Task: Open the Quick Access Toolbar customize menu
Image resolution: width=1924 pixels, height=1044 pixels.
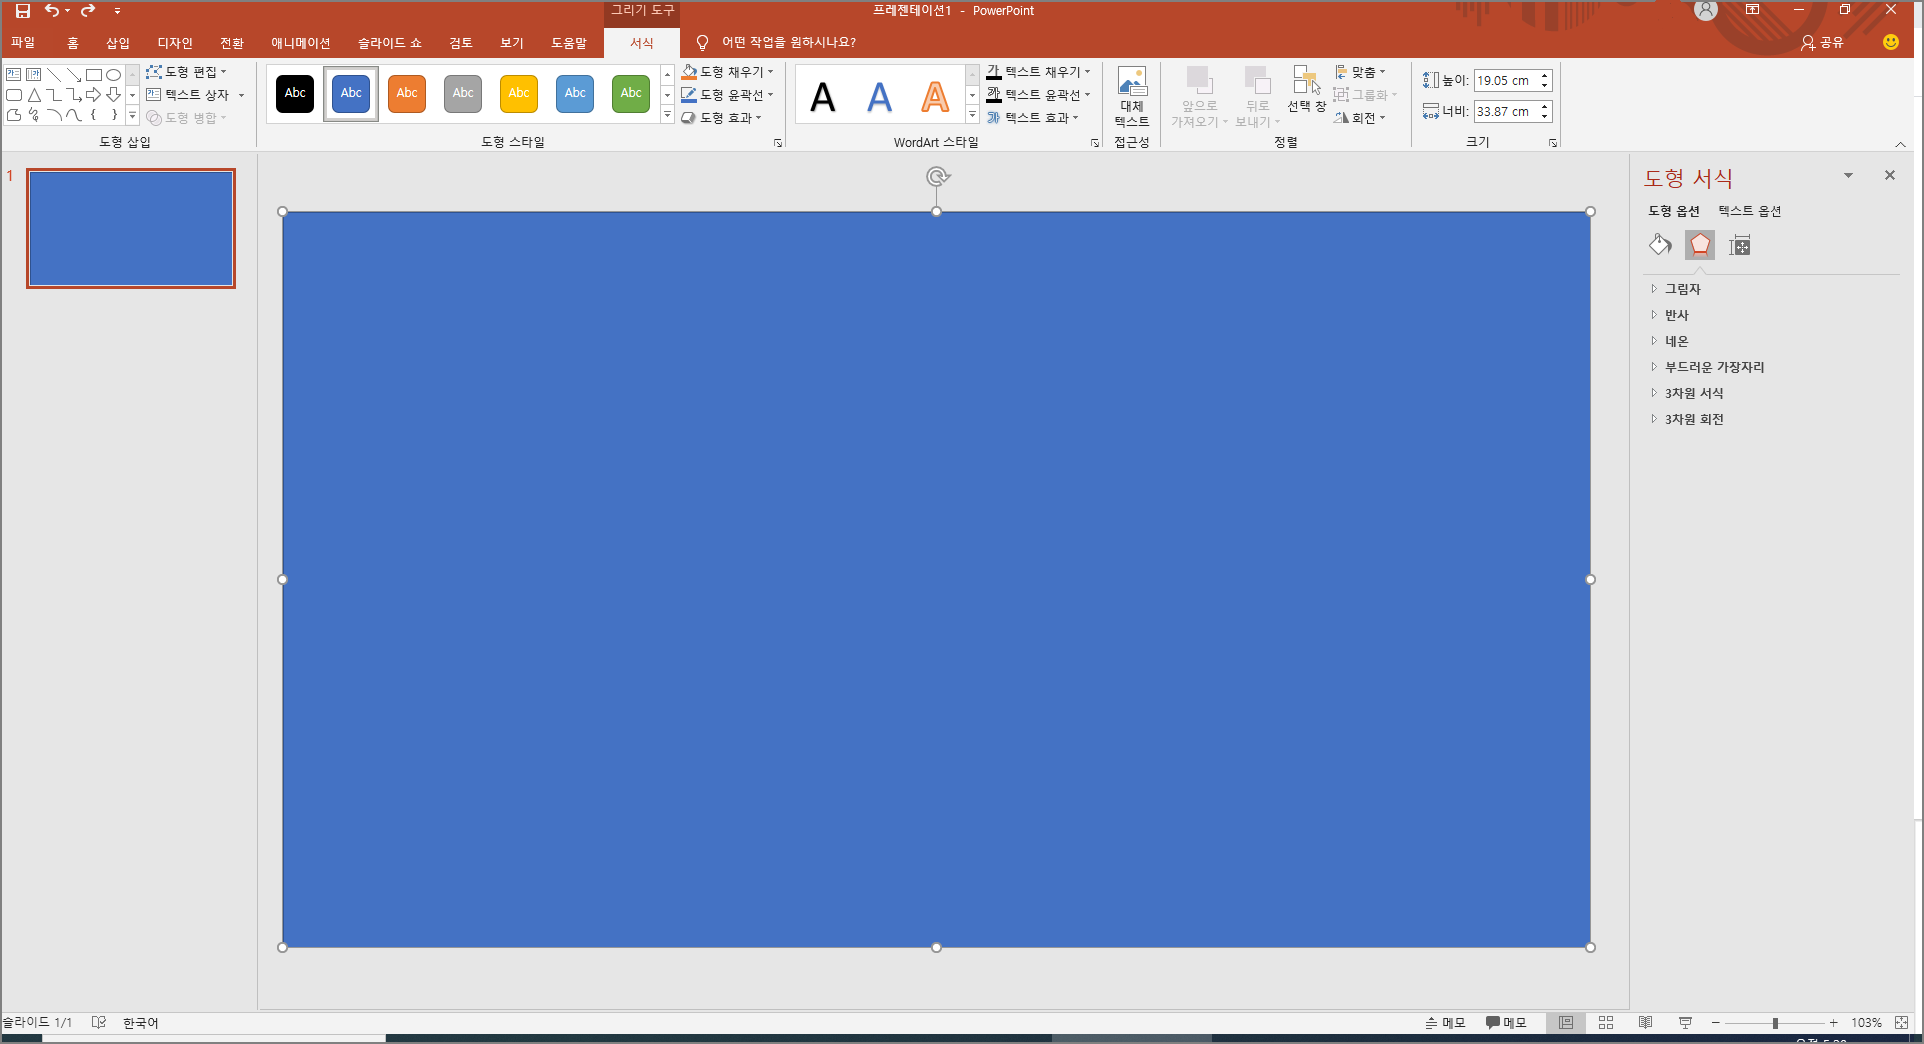Action: pyautogui.click(x=117, y=11)
